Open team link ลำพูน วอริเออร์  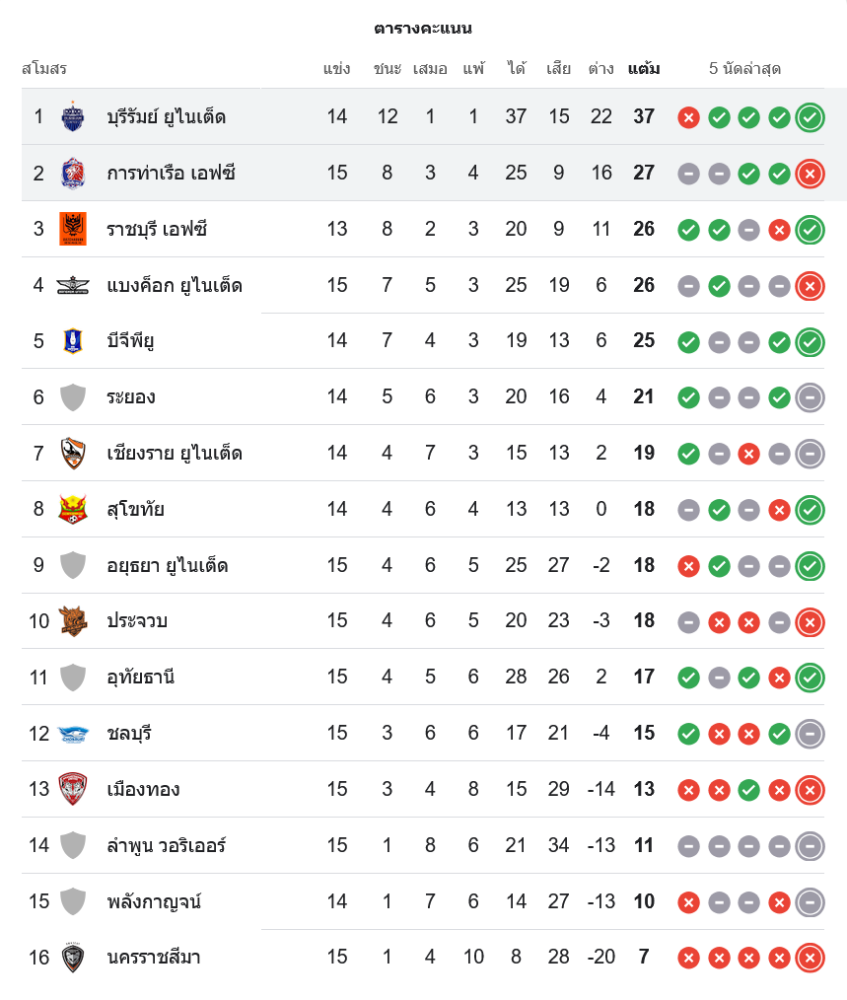166,845
